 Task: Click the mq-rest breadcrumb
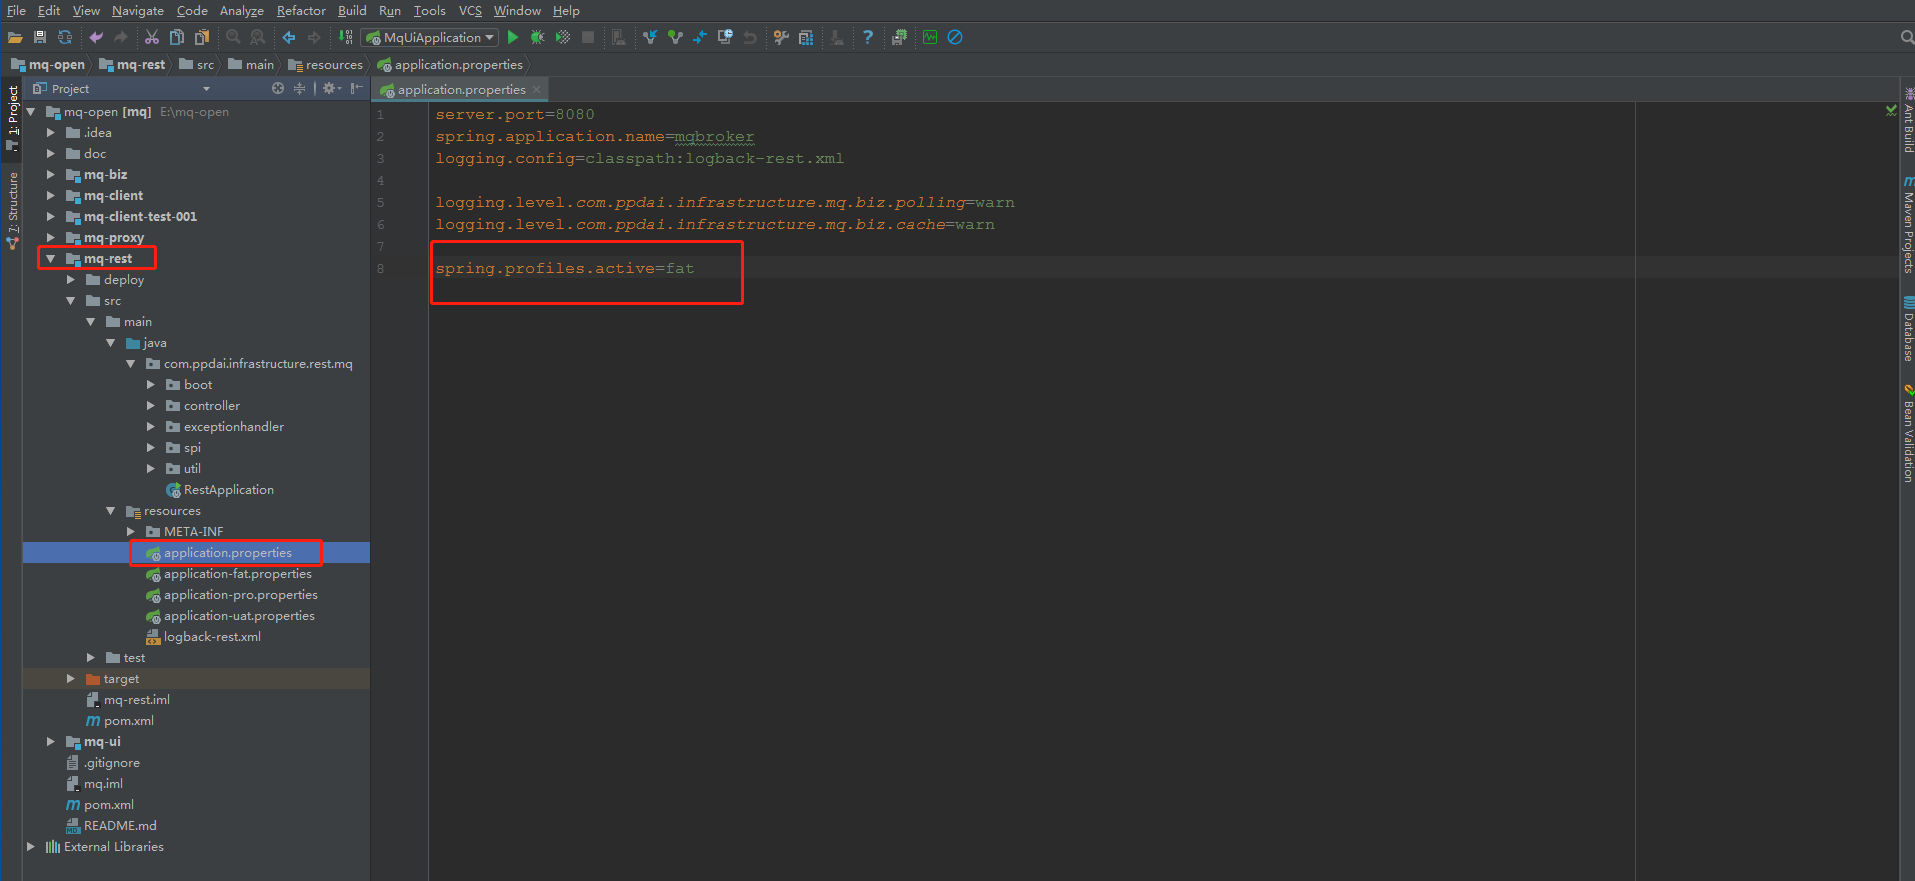132,64
